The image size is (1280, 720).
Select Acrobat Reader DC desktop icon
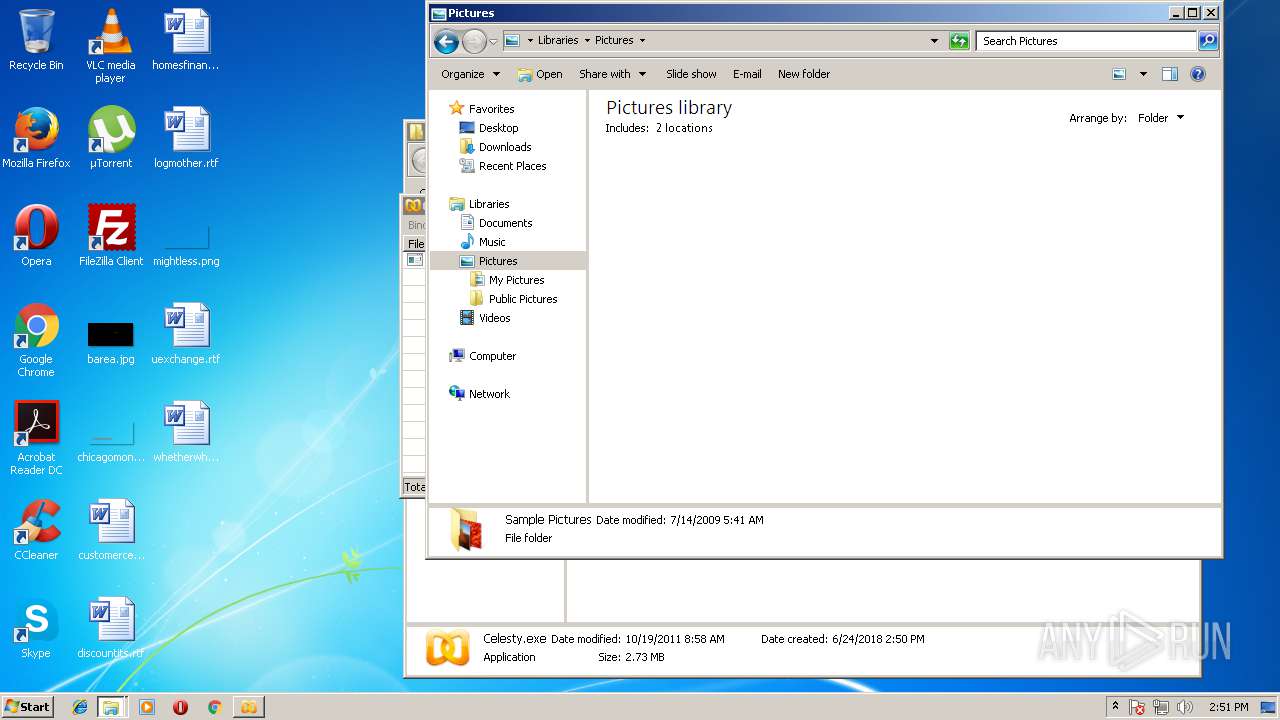[x=36, y=438]
